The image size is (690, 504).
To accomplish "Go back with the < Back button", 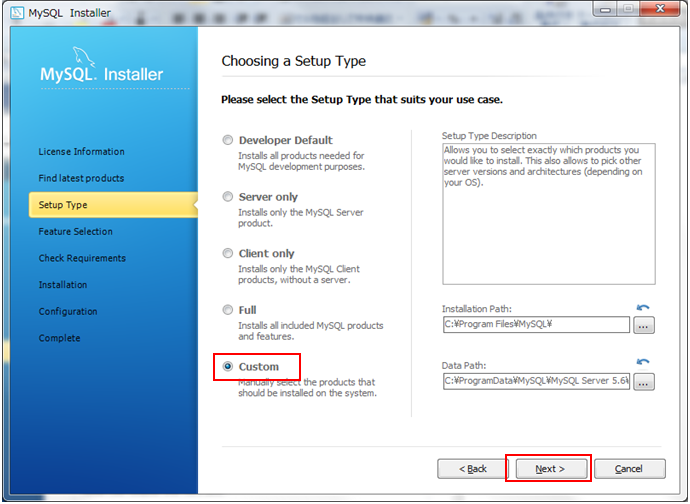I will click(472, 469).
